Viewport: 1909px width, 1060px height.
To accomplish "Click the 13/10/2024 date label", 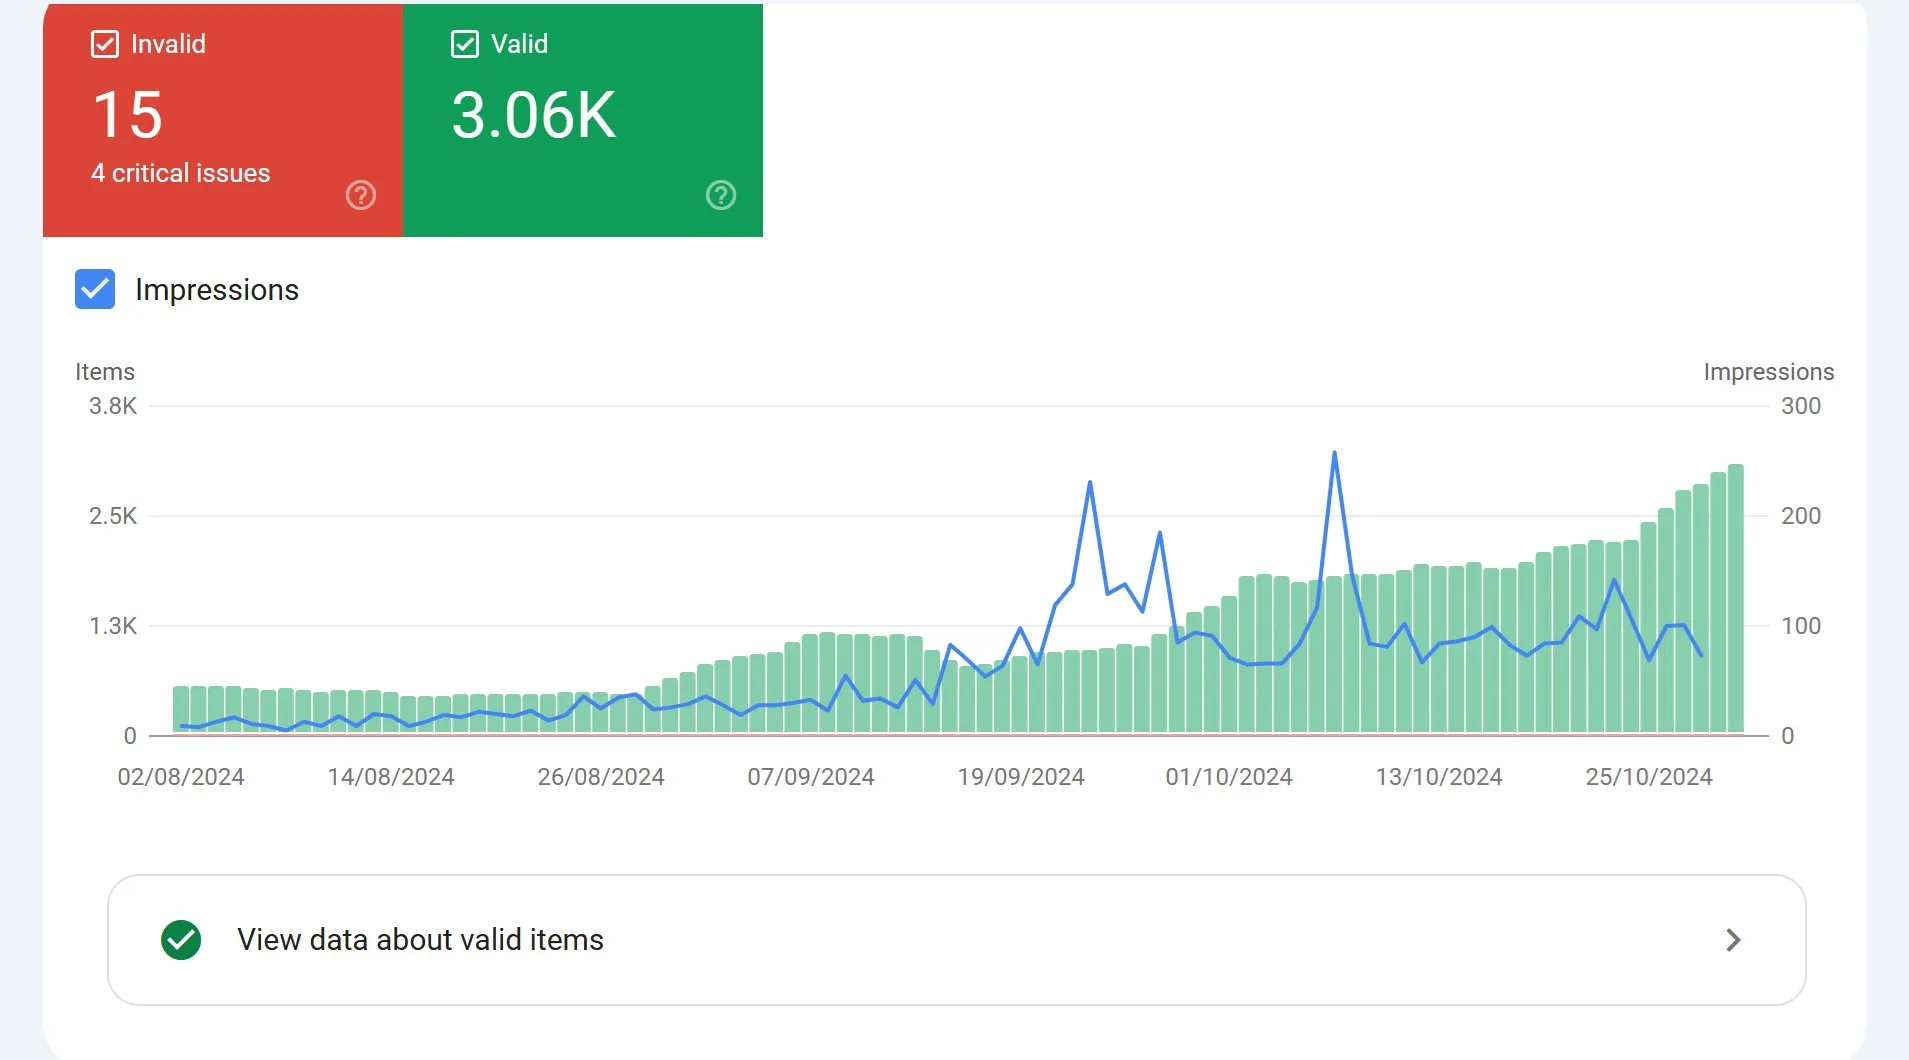I will (1439, 777).
